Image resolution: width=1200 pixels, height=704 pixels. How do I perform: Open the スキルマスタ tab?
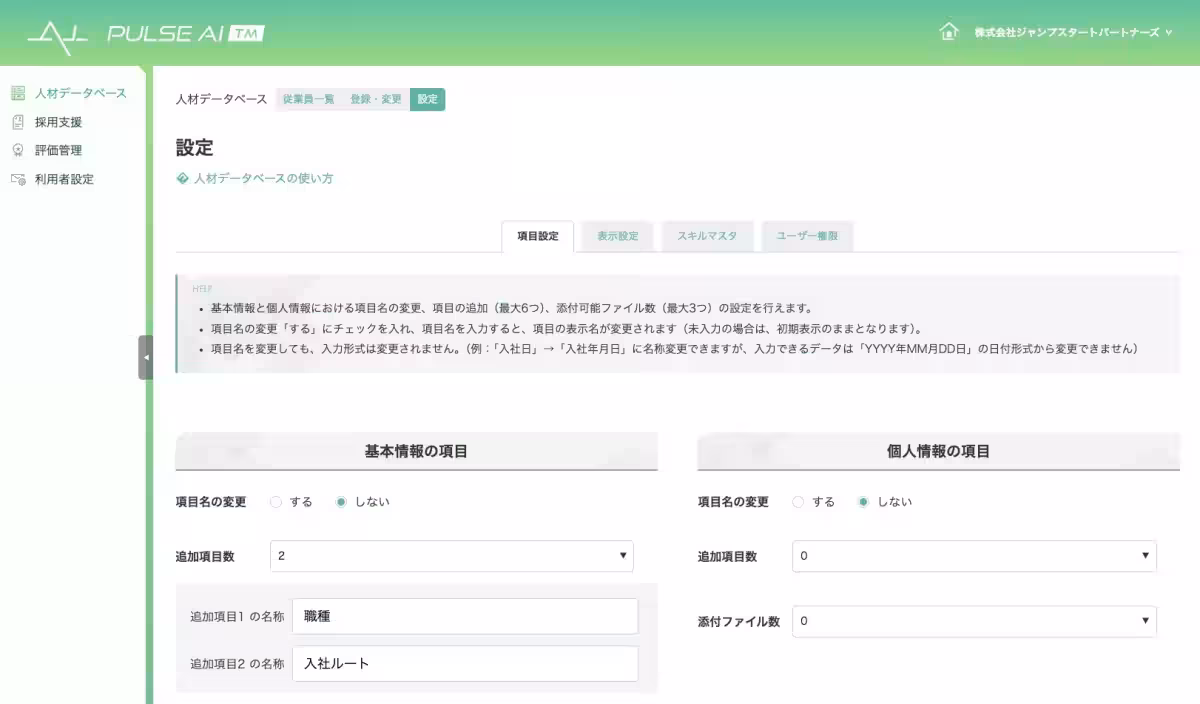point(707,235)
